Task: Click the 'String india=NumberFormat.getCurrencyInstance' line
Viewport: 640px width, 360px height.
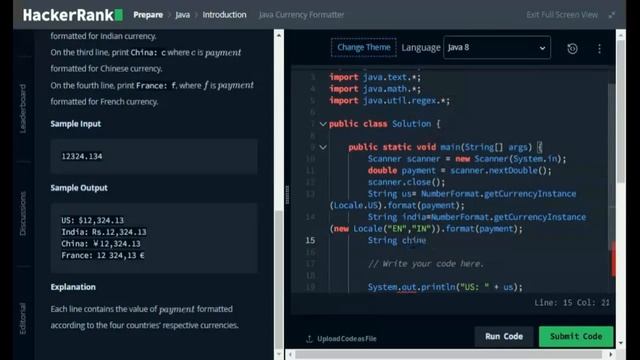Action: point(477,217)
